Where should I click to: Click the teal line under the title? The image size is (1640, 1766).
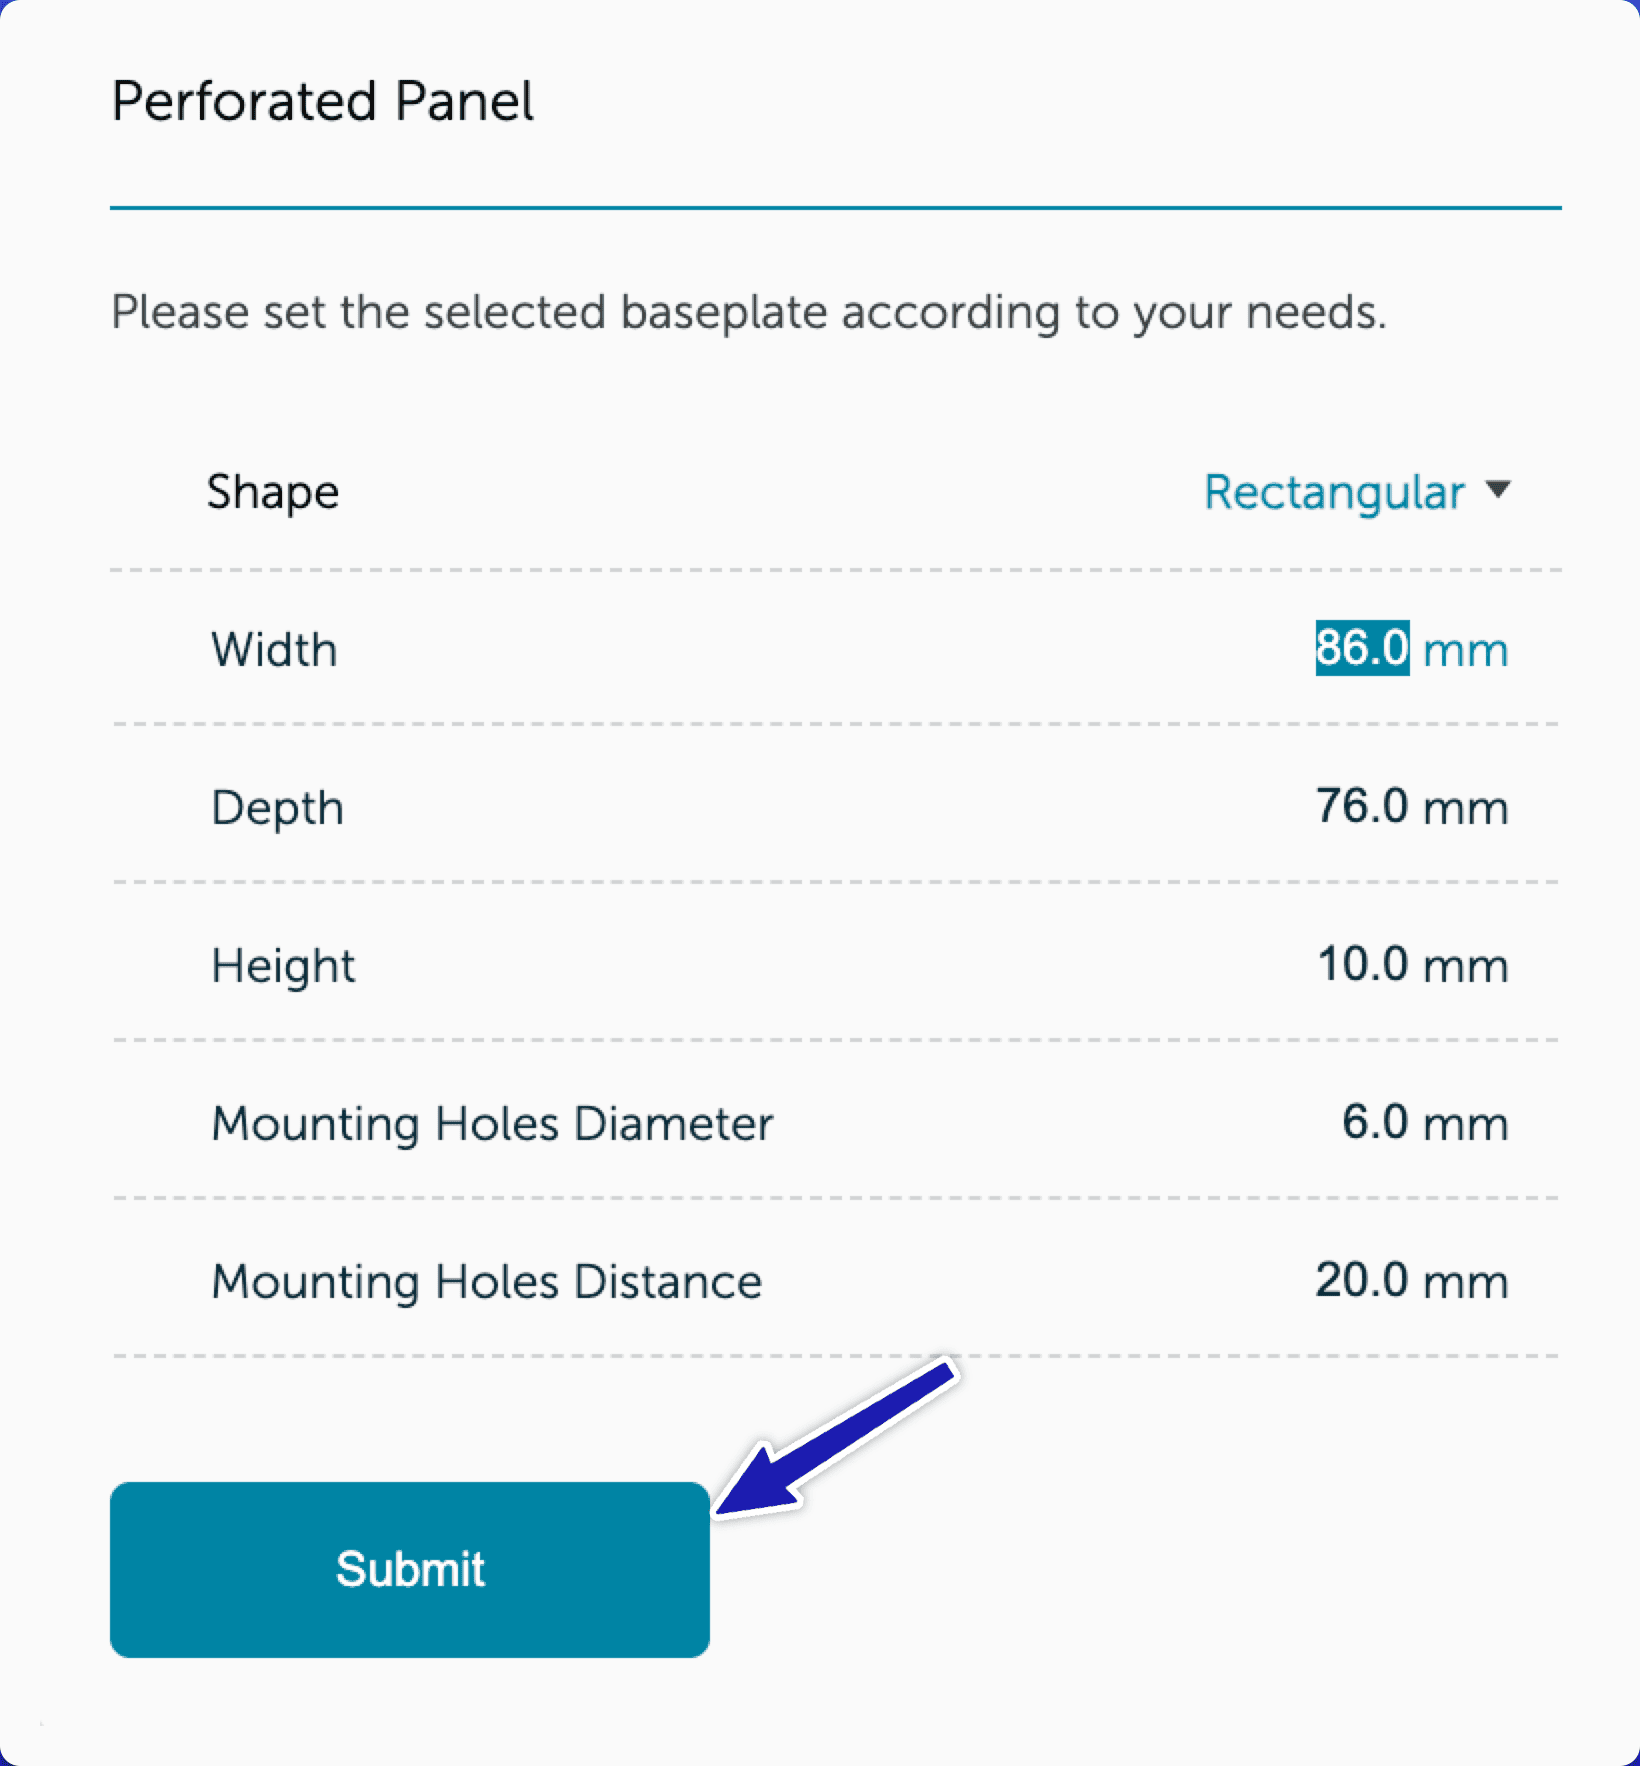click(835, 208)
